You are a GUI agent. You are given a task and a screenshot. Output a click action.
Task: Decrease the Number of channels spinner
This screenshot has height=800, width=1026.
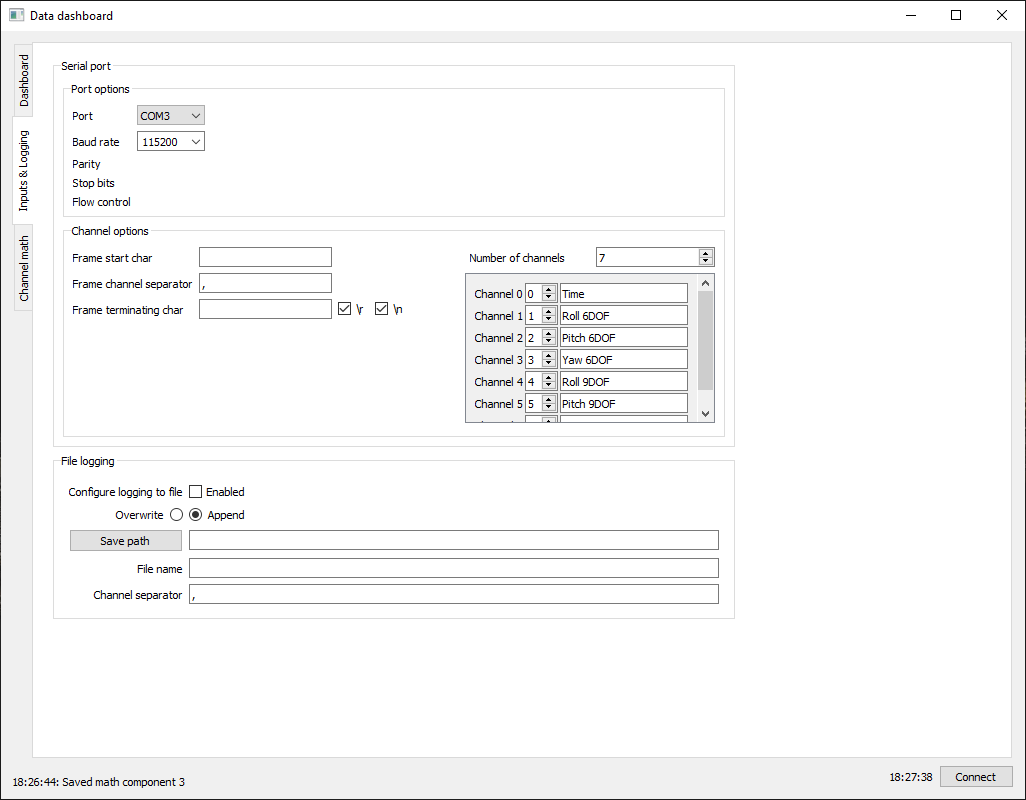706,262
